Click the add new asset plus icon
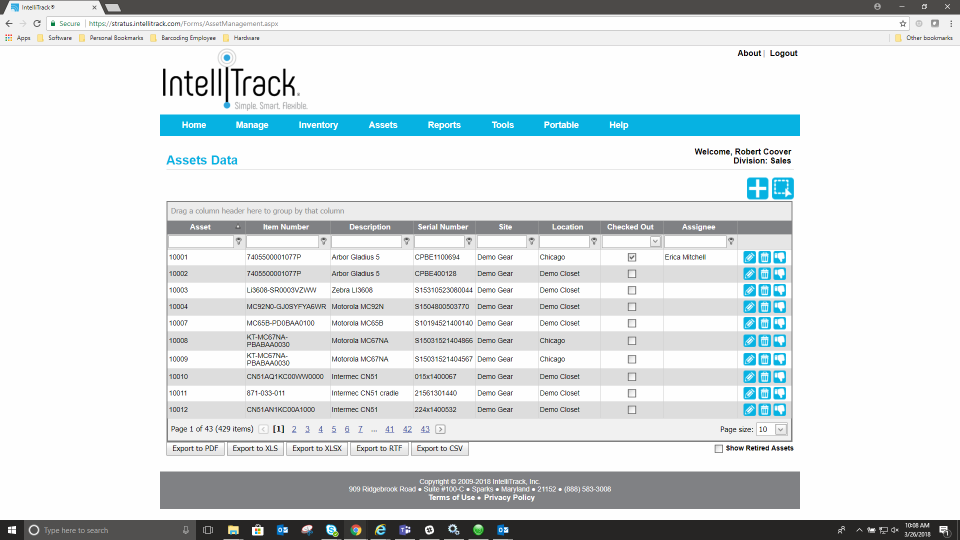This screenshot has width=960, height=540. (757, 189)
